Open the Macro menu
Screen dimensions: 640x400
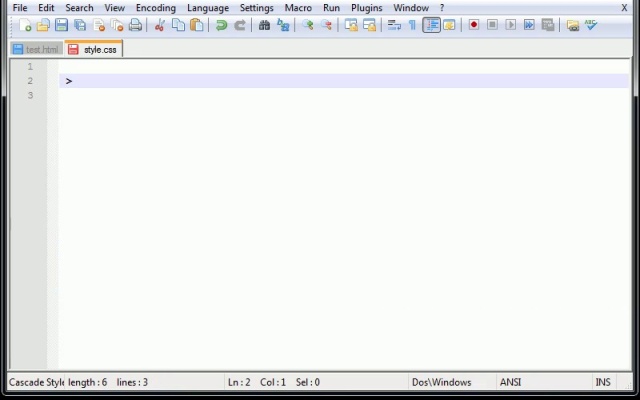point(298,8)
